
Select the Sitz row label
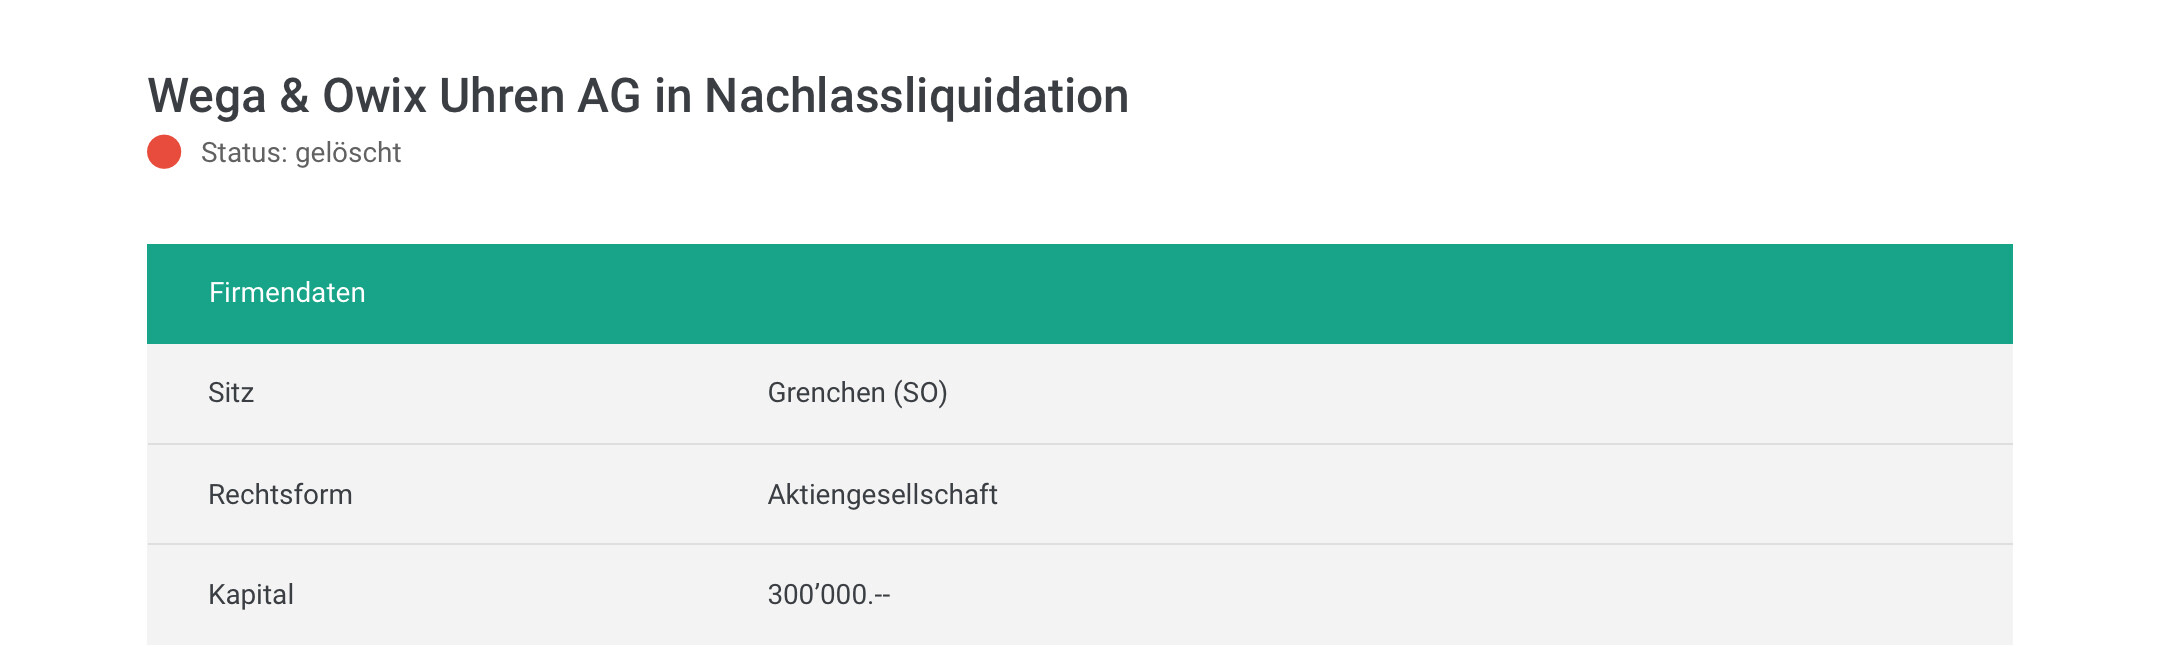pos(231,393)
